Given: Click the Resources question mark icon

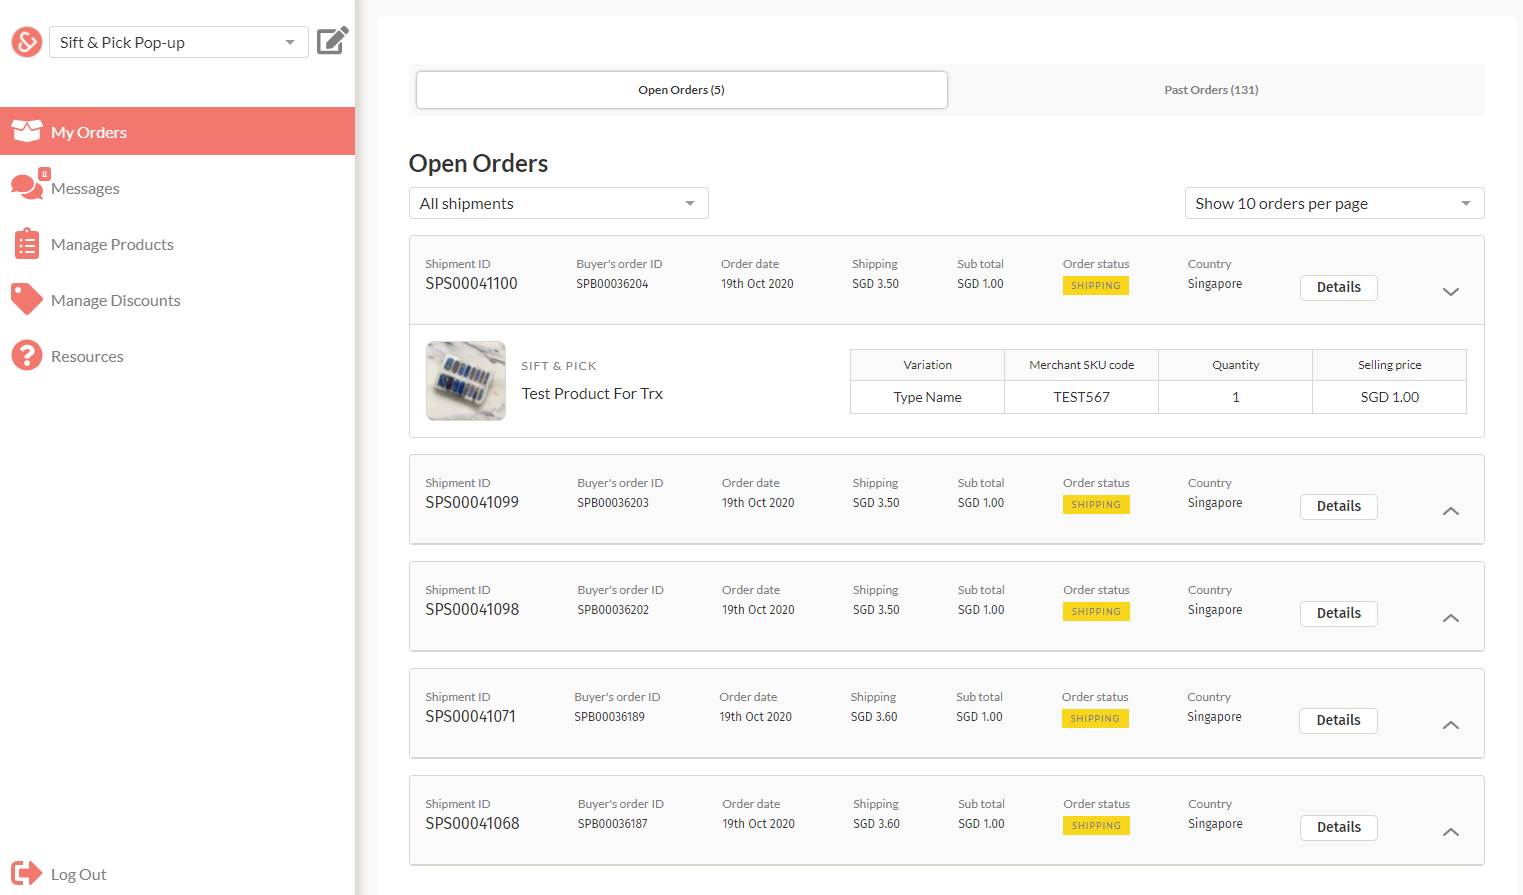Looking at the screenshot, I should [x=27, y=355].
